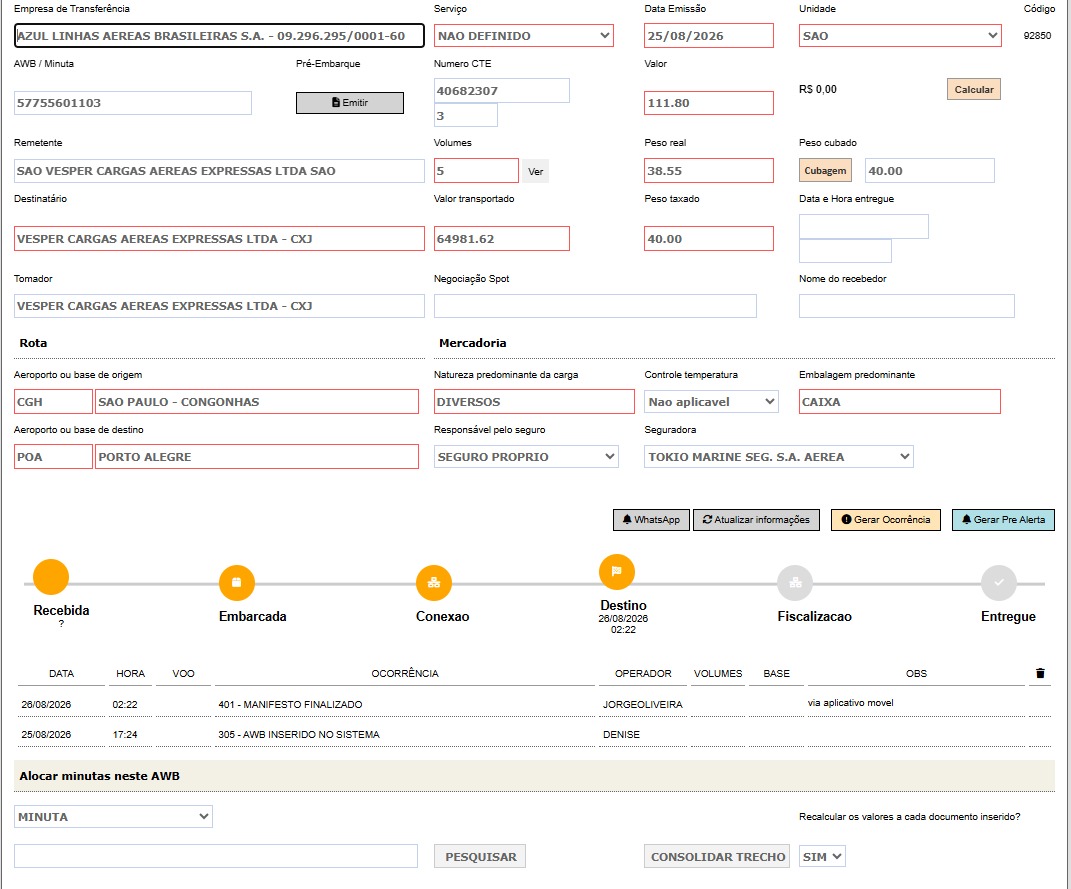This screenshot has height=889, width=1071.
Task: Click the trash icon in occurrences header
Action: coord(1040,673)
